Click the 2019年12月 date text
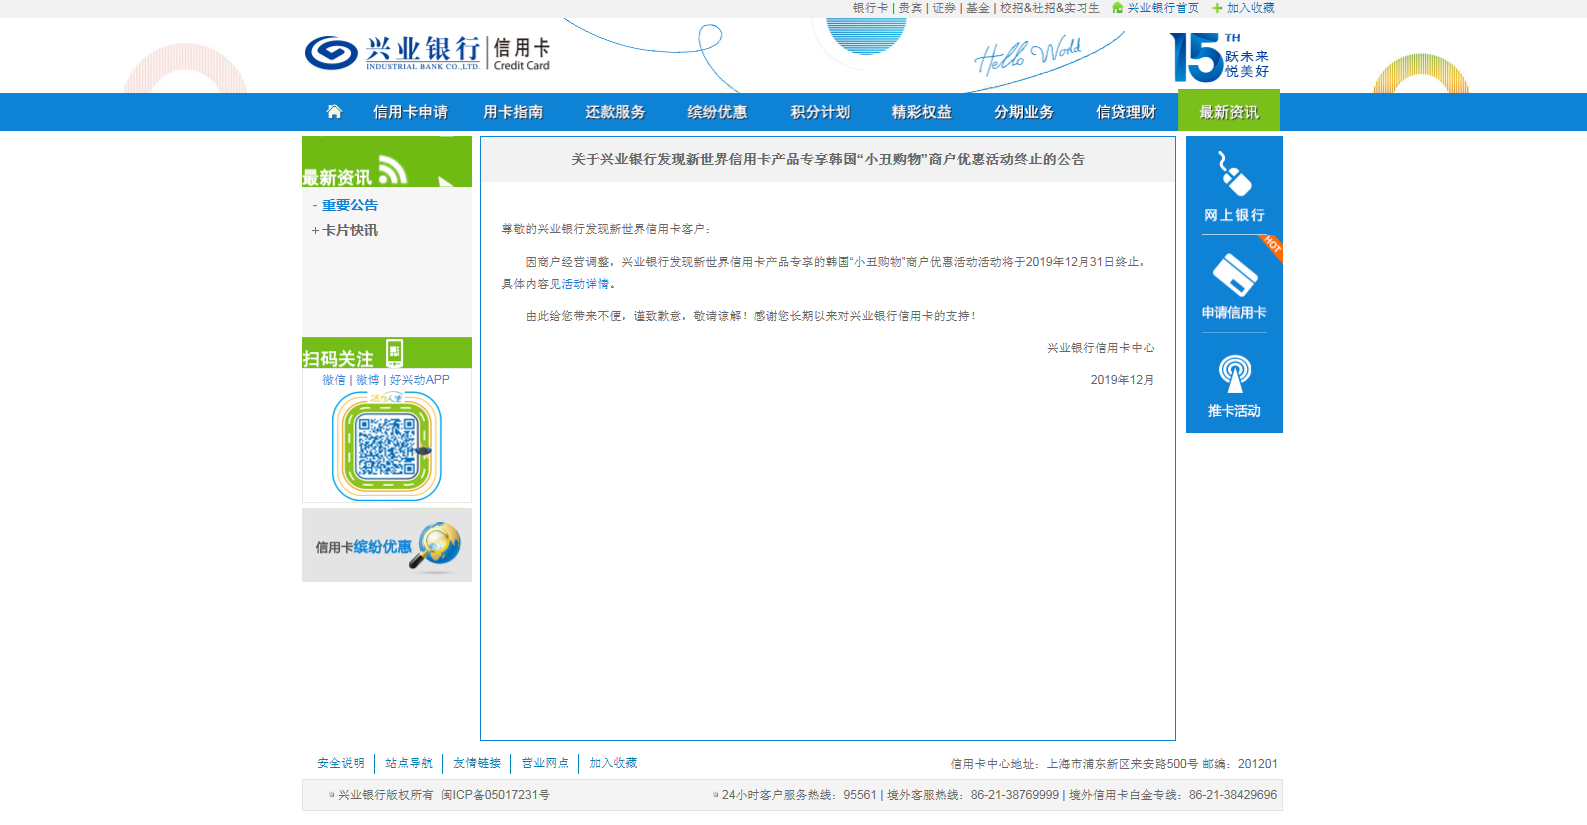The width and height of the screenshot is (1587, 825). tap(1122, 380)
